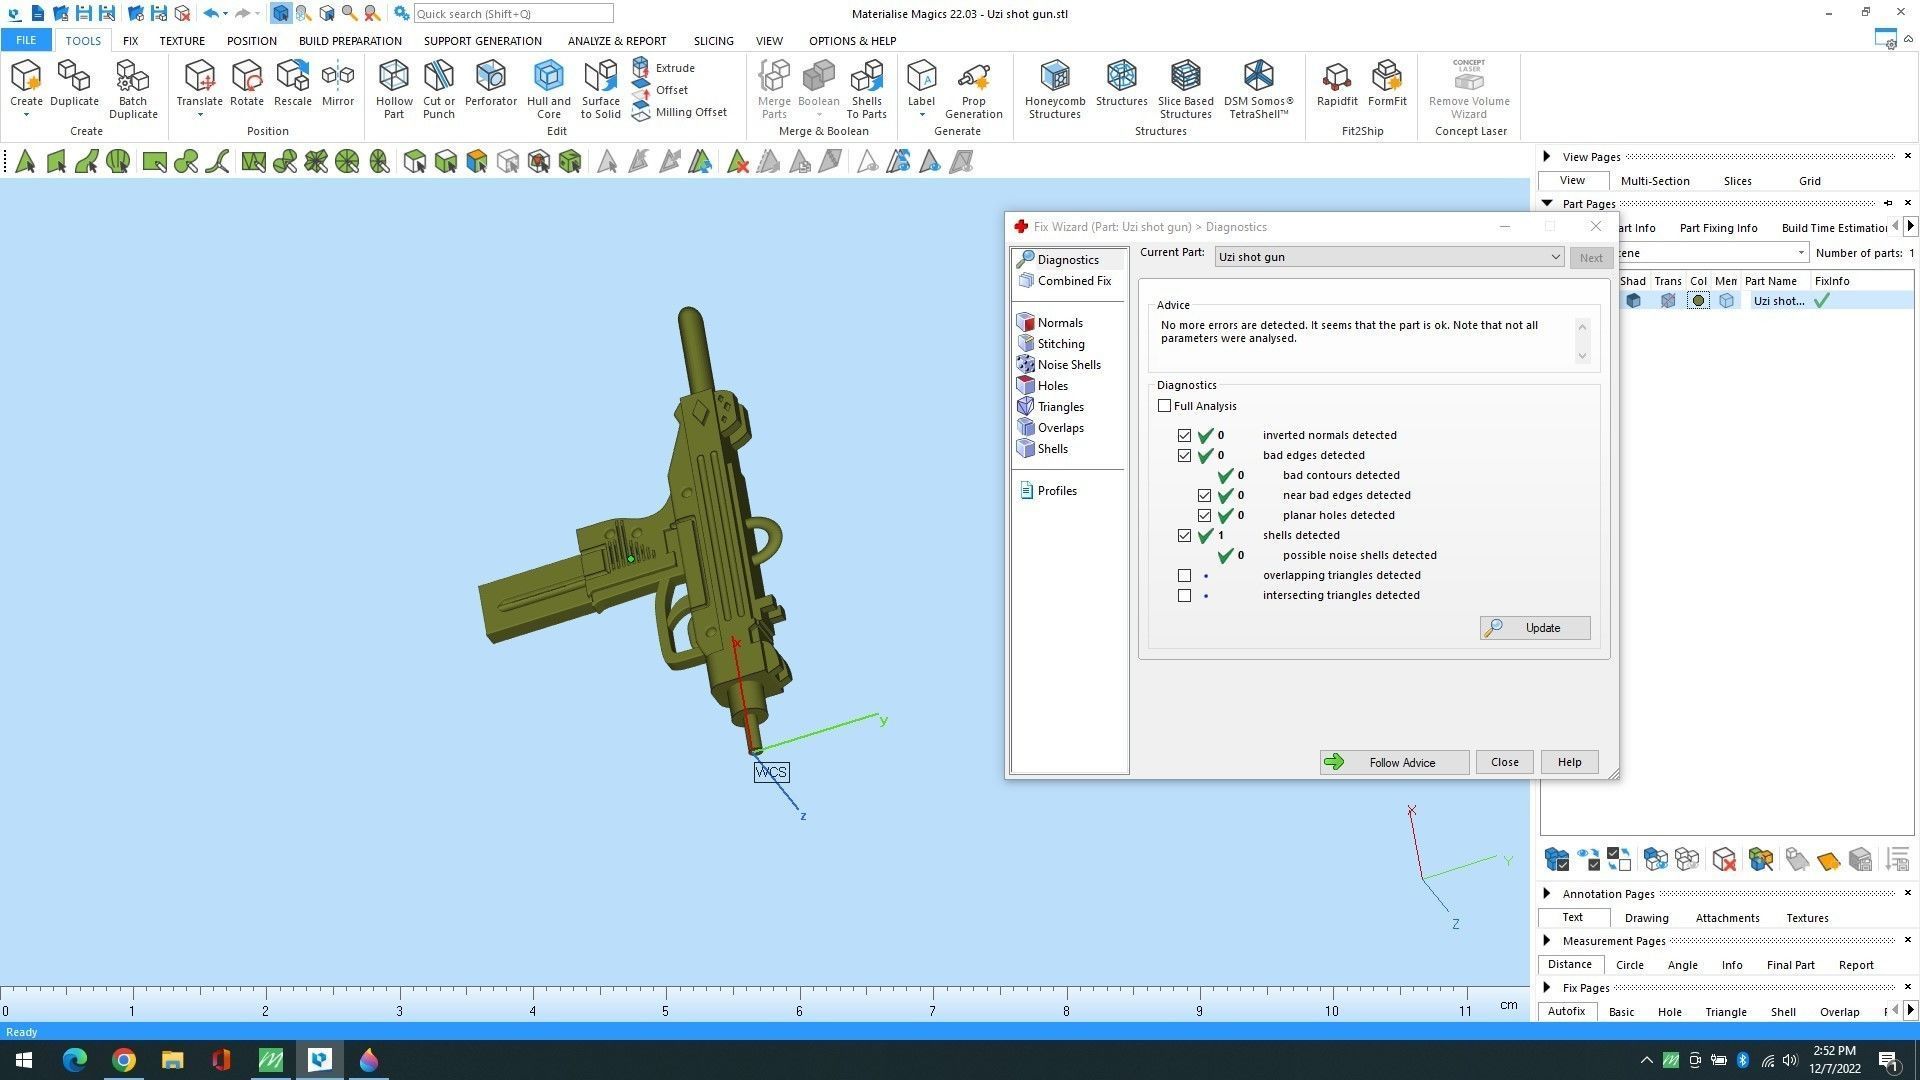Enable the Full Analysis checkbox
Image resolution: width=1920 pixels, height=1080 pixels.
pos(1164,406)
